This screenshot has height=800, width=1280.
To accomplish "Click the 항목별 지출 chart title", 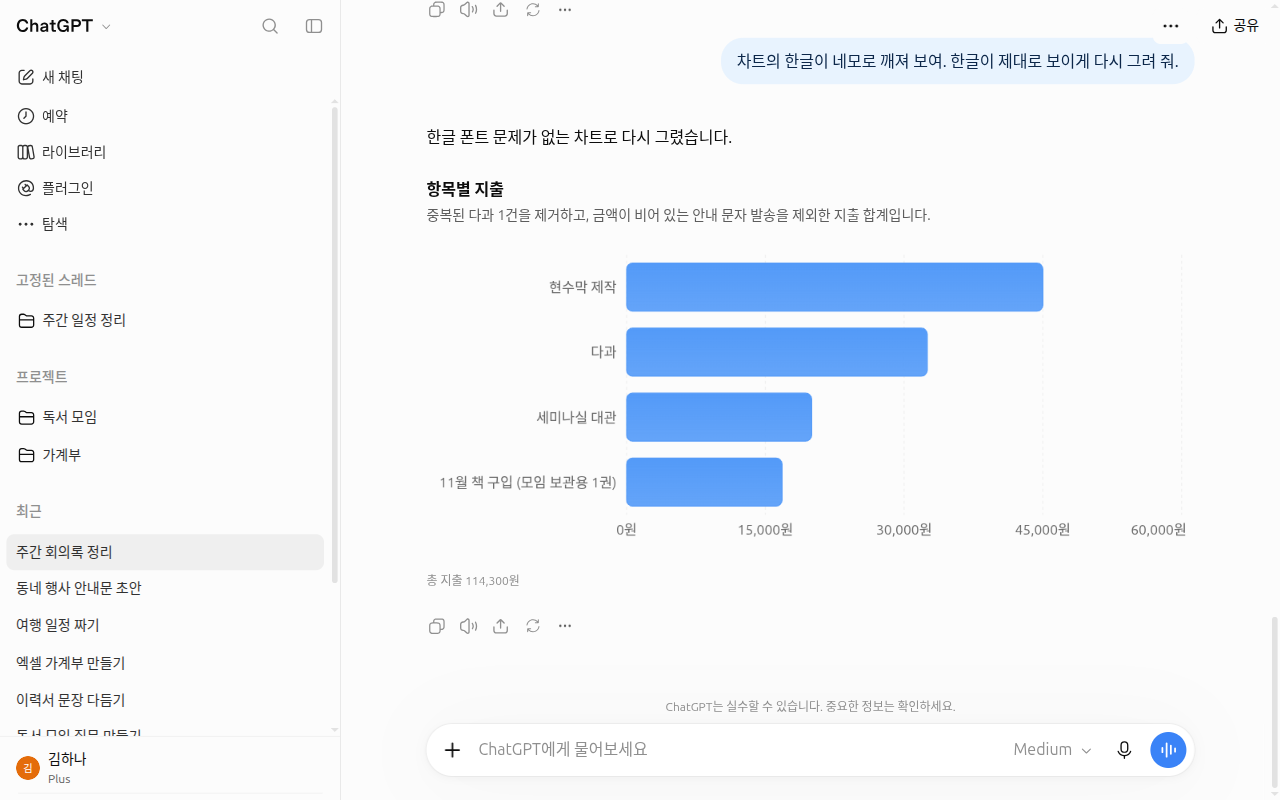I will 465,188.
